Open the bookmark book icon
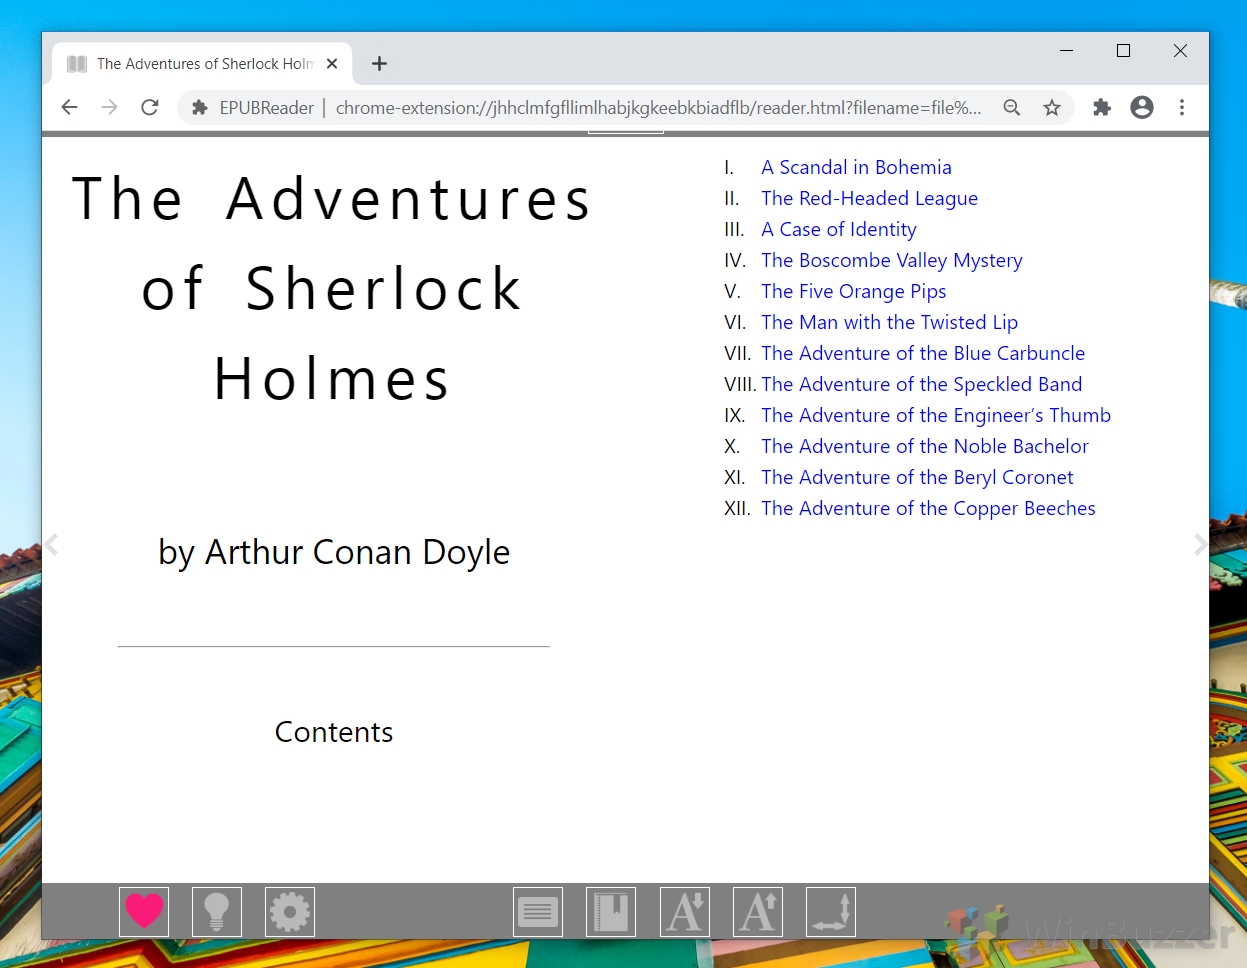Screen dimensions: 1247x968 [611, 912]
